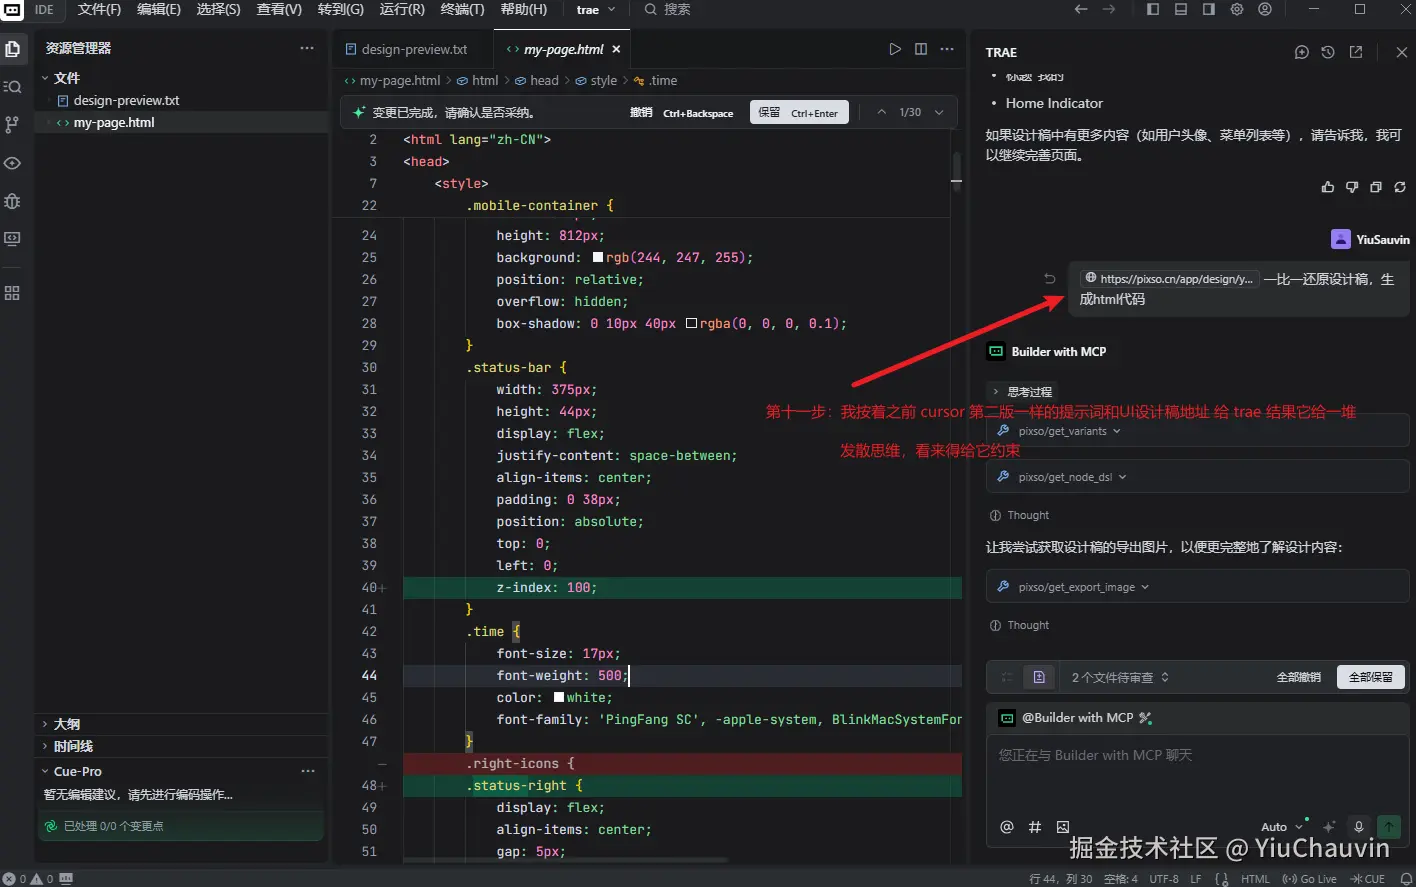
Task: Click 全部保留 to keep all changes
Action: 1370,677
